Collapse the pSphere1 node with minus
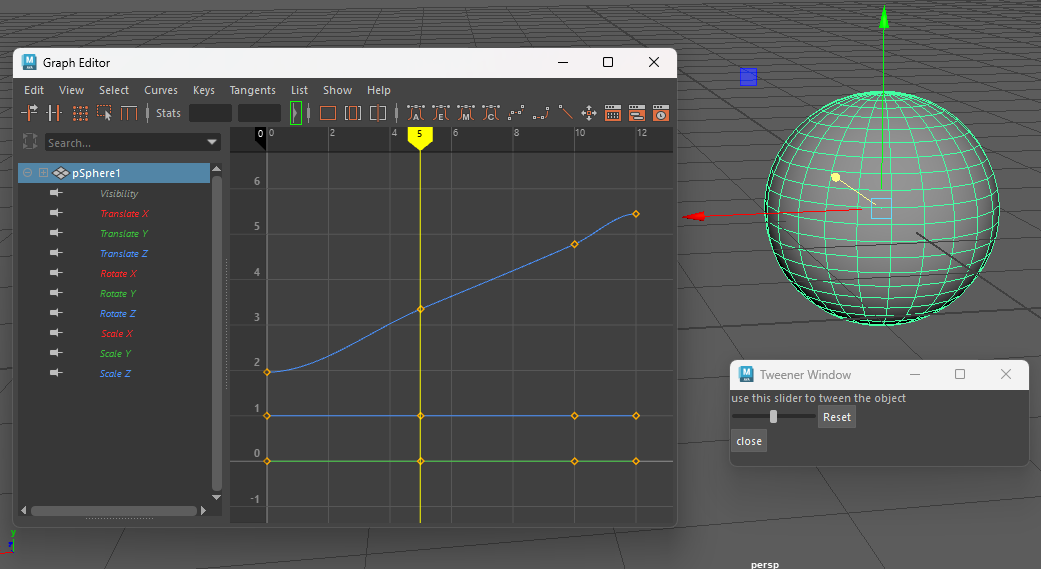Image resolution: width=1041 pixels, height=569 pixels. (27, 173)
